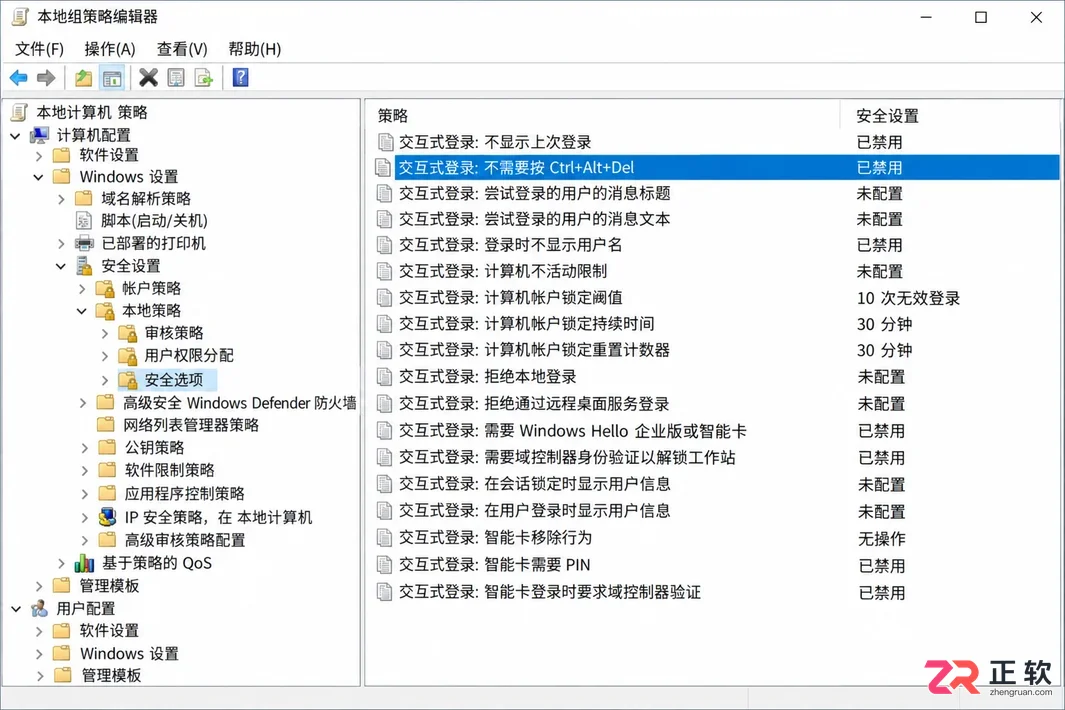This screenshot has height=710, width=1065.
Task: Click the Export List toolbar icon
Action: 204,78
